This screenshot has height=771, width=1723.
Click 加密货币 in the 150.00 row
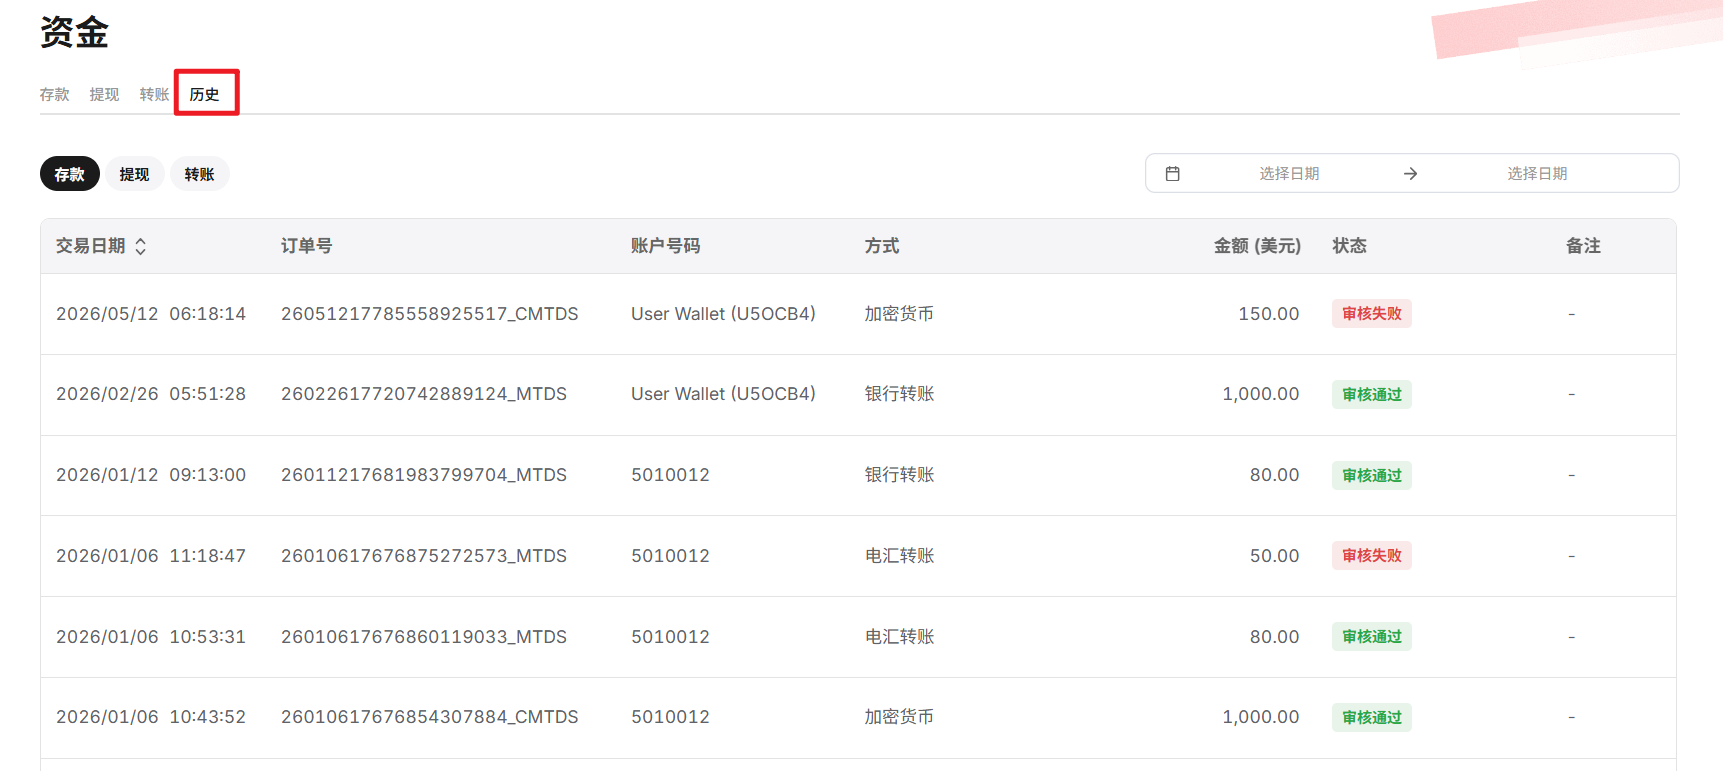[899, 314]
